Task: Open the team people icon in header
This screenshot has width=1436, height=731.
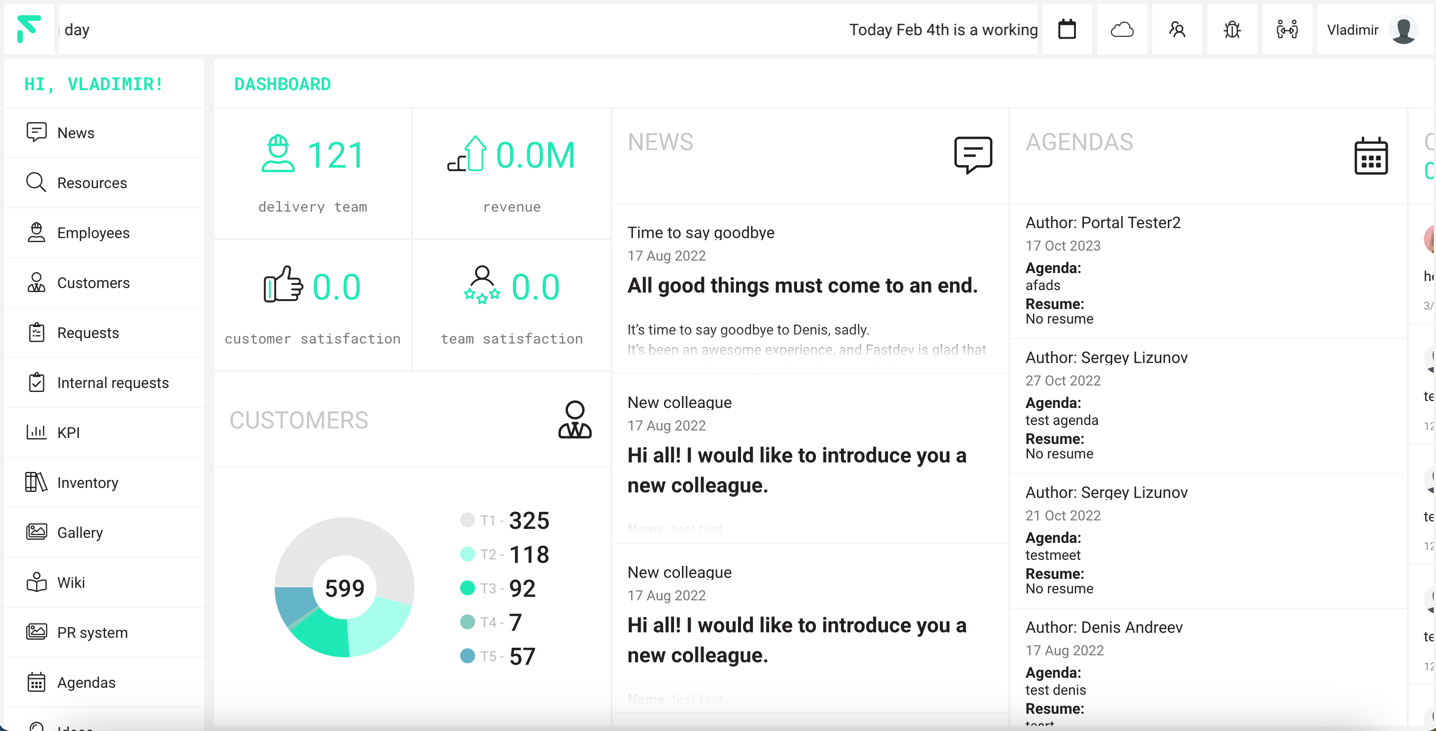Action: [x=1287, y=30]
